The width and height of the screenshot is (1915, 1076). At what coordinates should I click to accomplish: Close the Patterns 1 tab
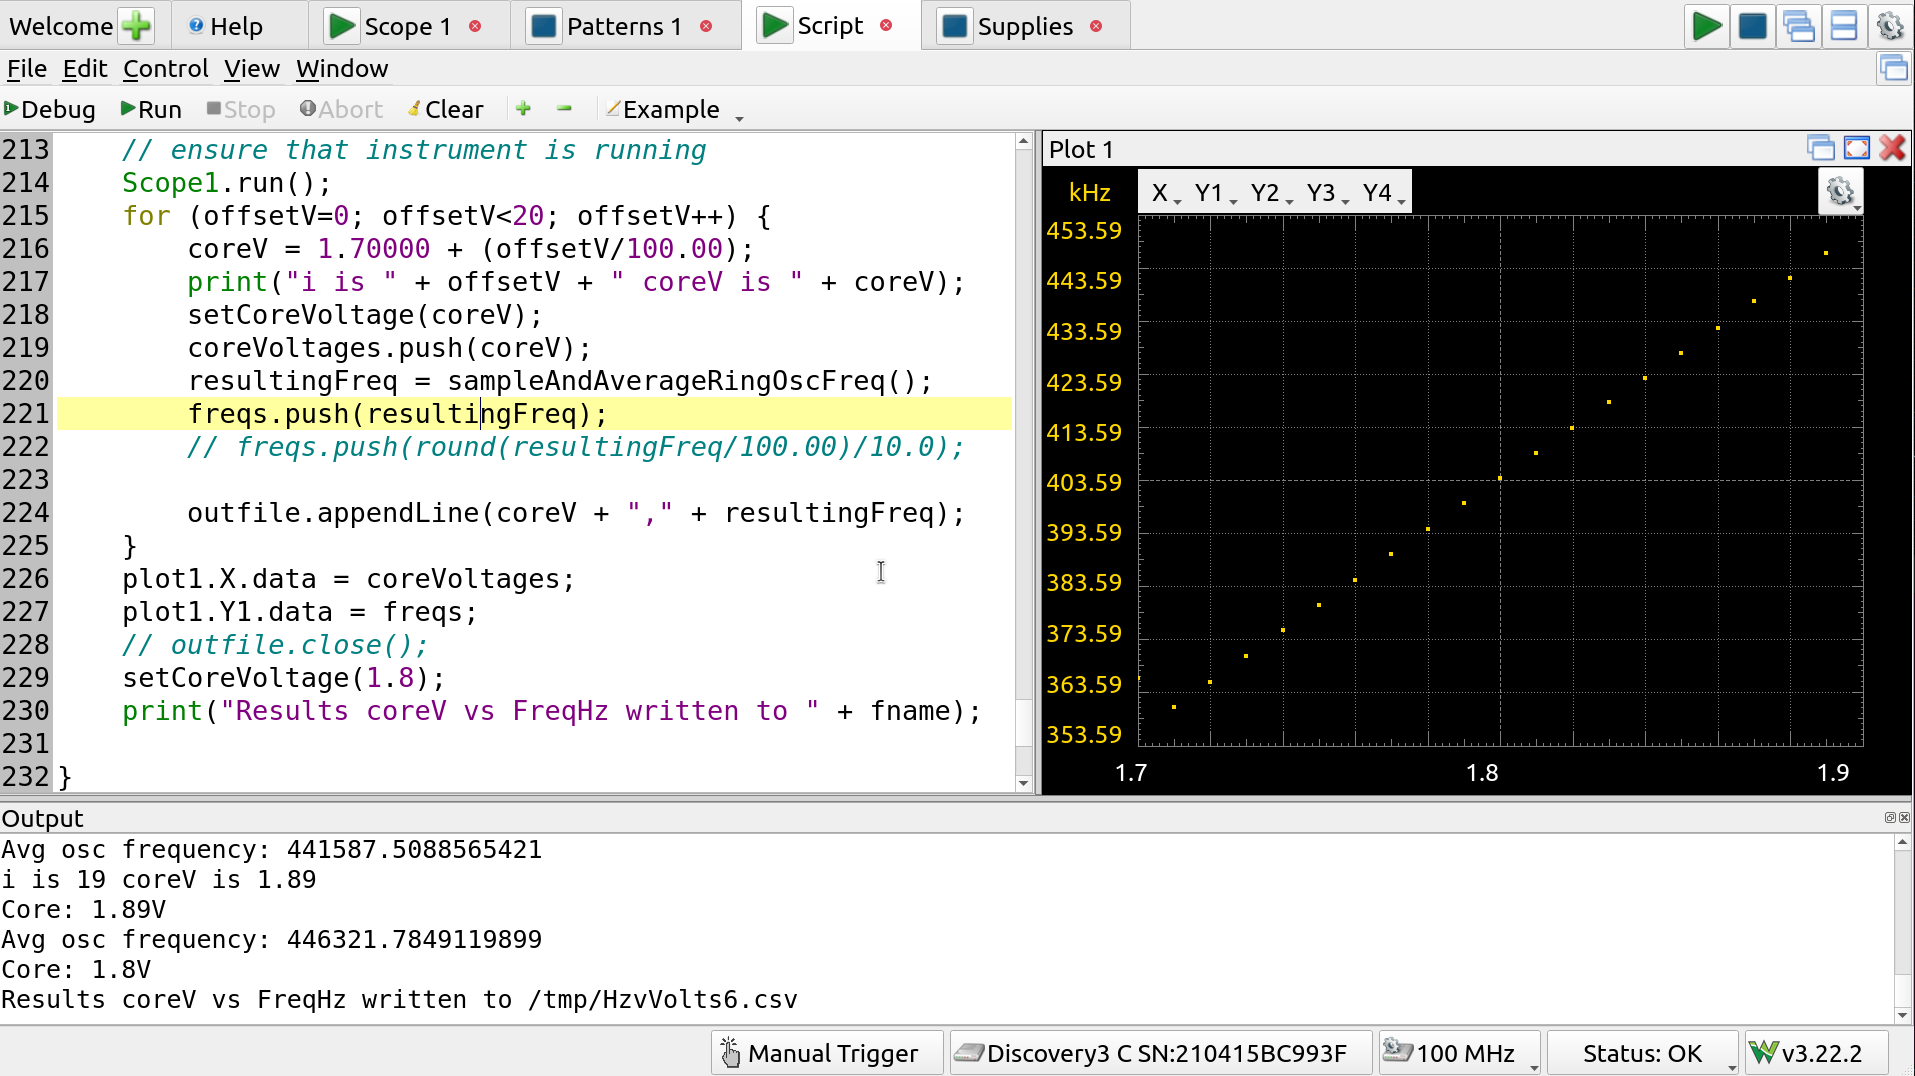click(706, 26)
